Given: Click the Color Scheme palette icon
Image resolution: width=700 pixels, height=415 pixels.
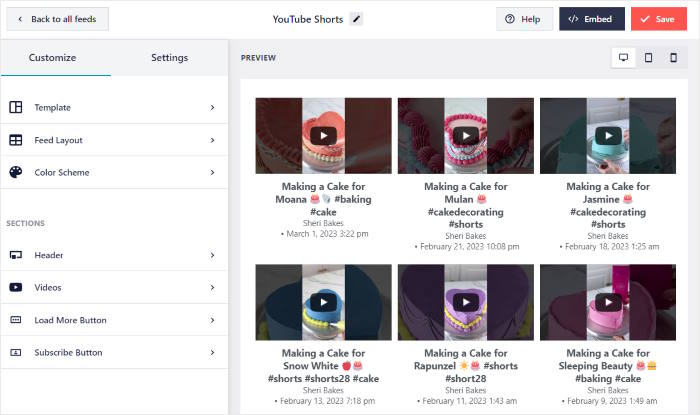Looking at the screenshot, I should coord(16,172).
